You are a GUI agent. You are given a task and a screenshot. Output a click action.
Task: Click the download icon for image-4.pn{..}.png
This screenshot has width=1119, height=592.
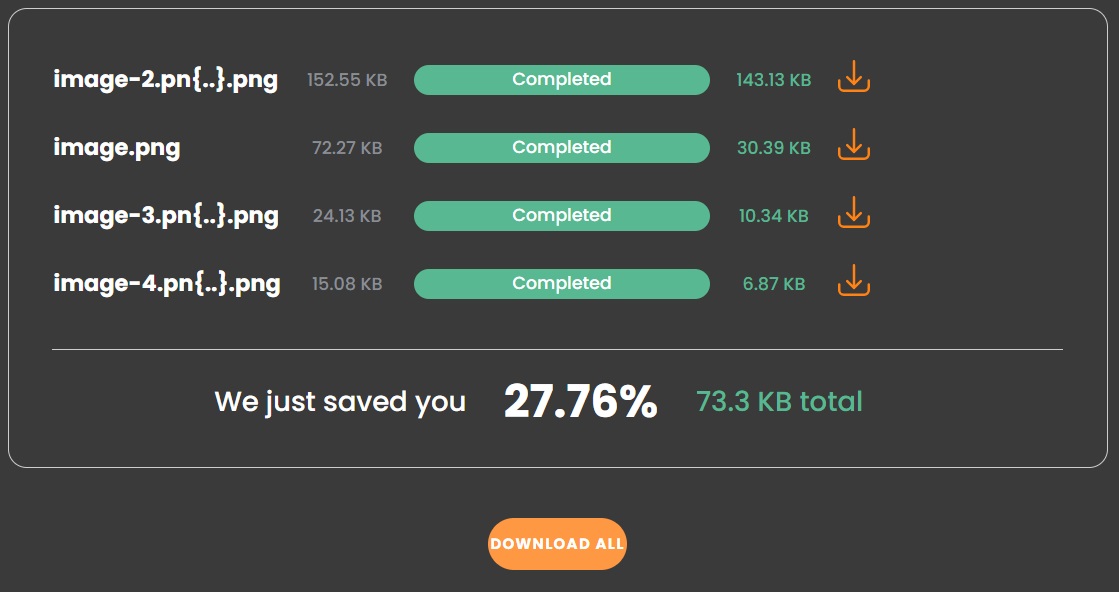click(853, 283)
